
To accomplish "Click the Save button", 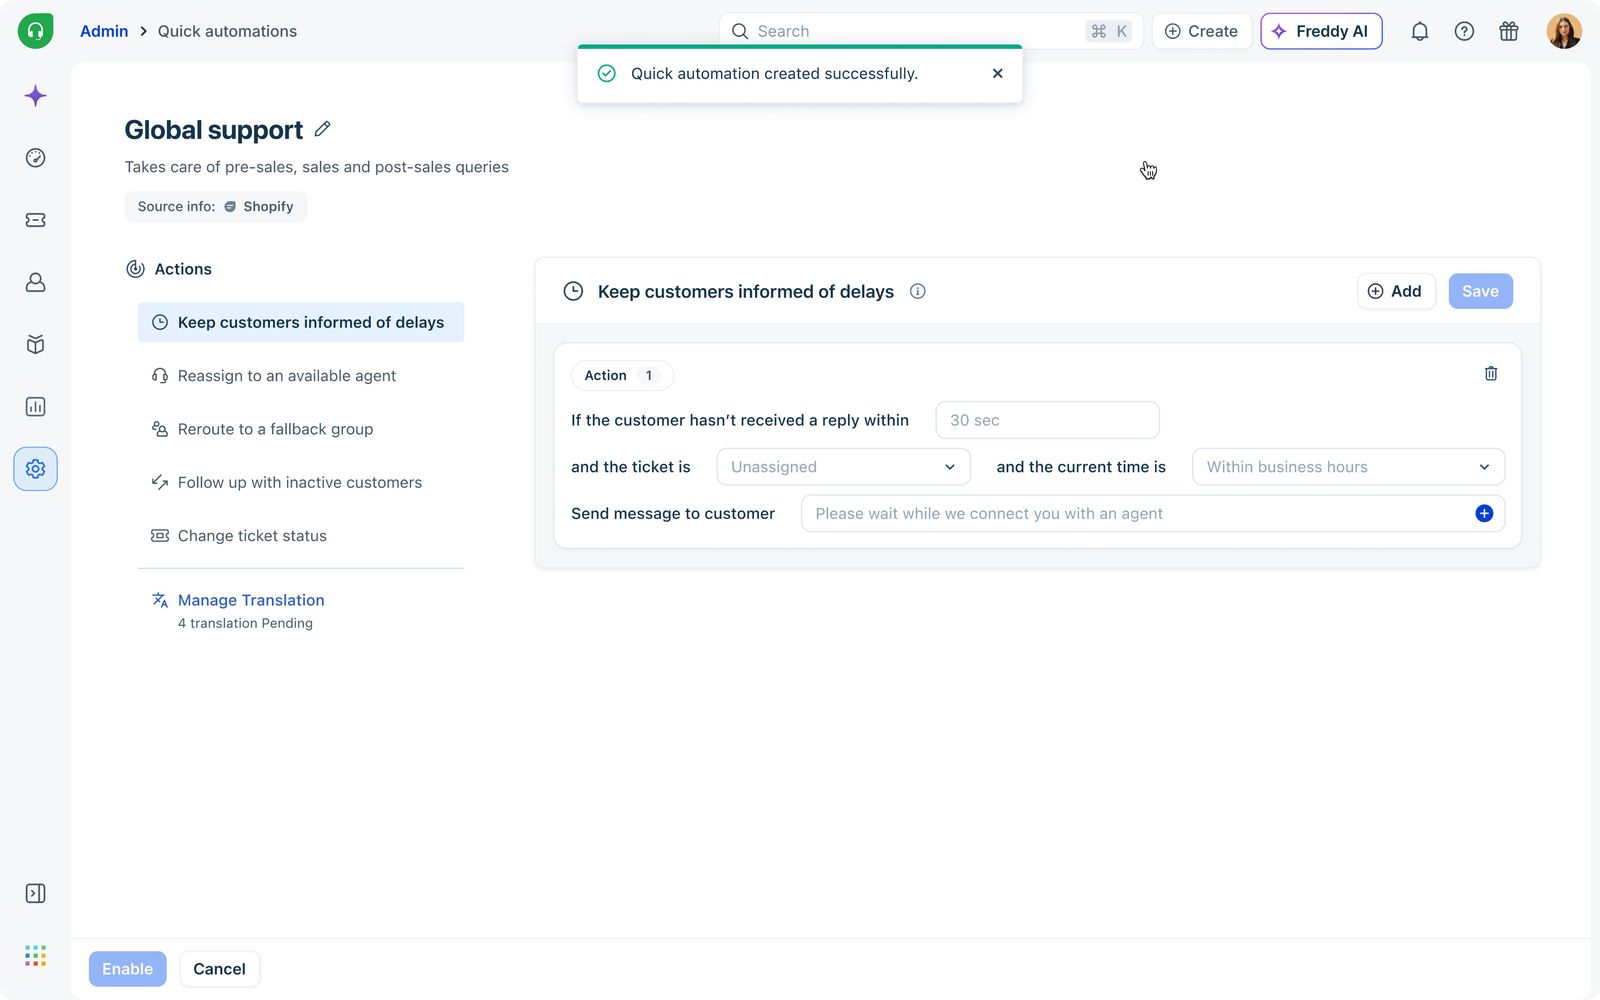I will click(1480, 291).
